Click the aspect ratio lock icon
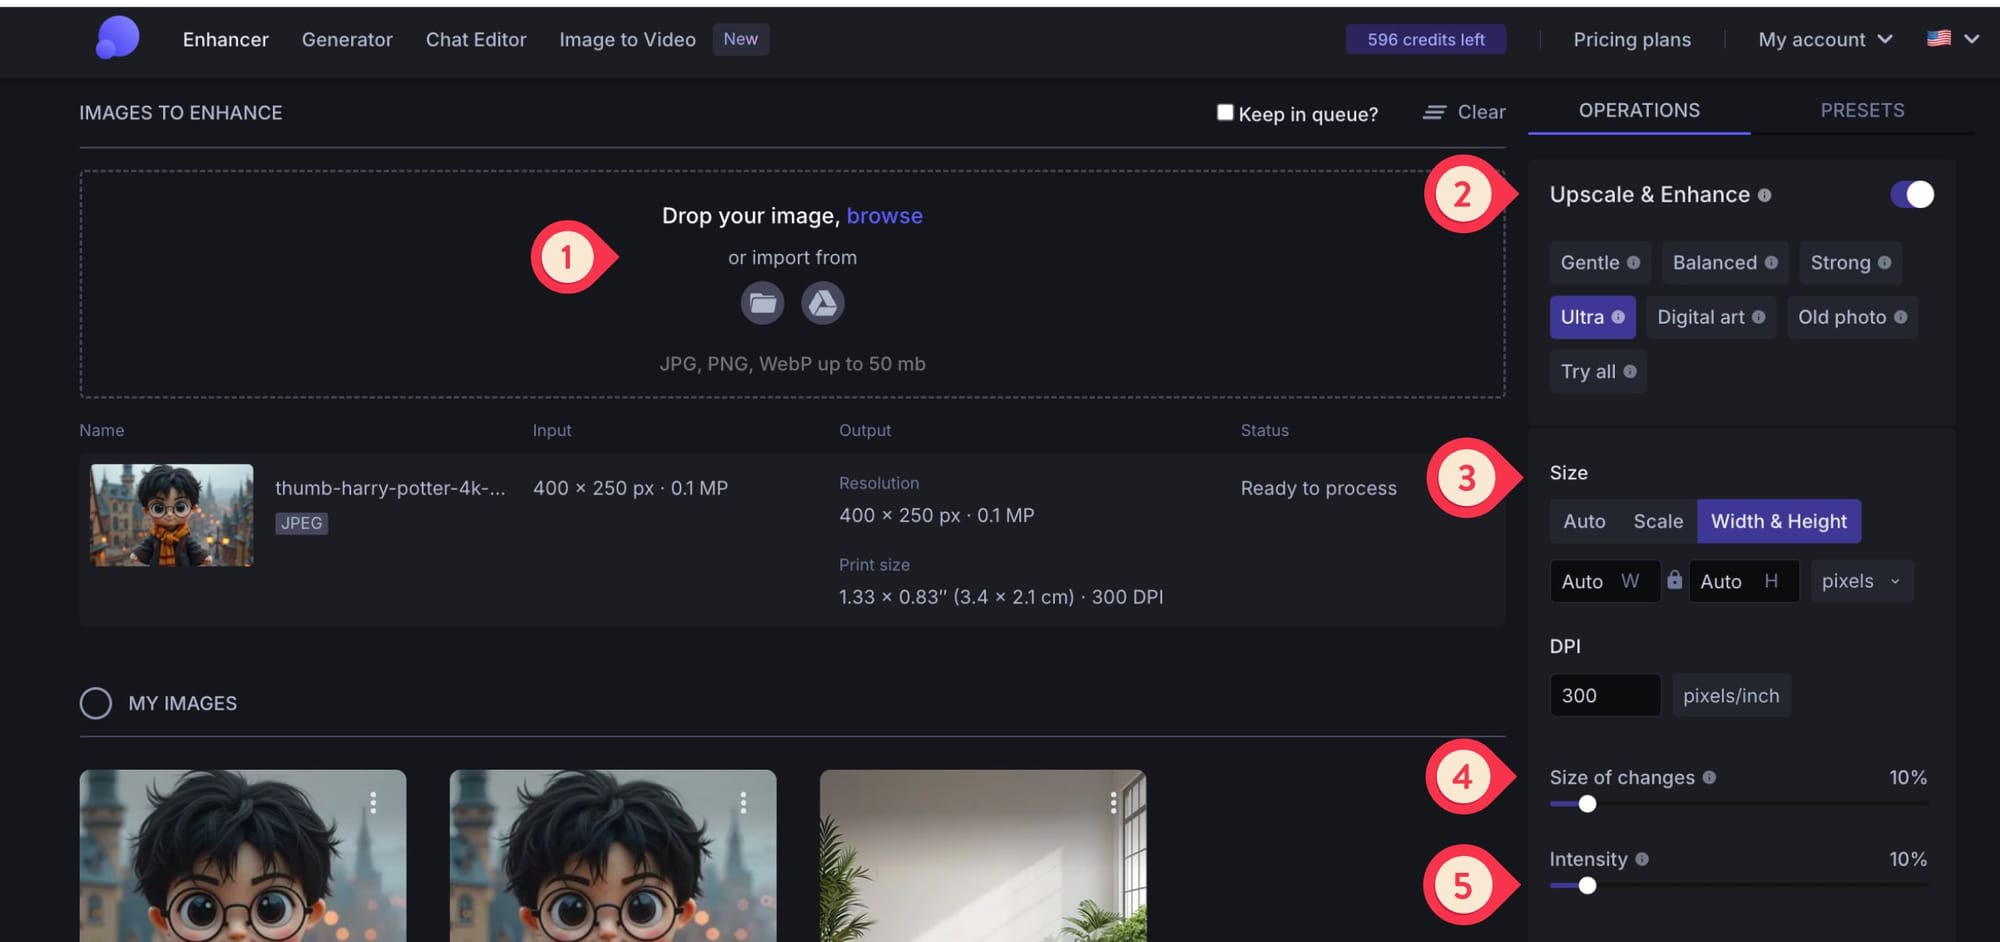 [x=1674, y=580]
